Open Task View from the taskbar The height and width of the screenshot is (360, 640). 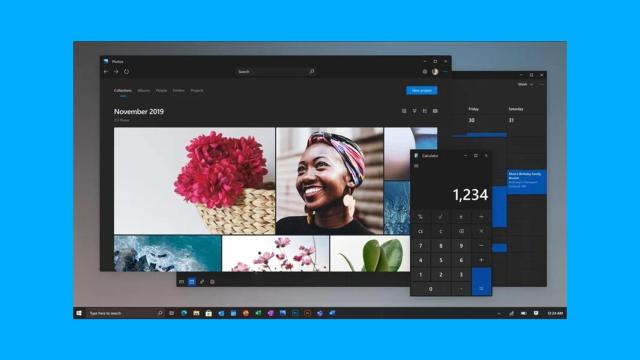point(172,313)
